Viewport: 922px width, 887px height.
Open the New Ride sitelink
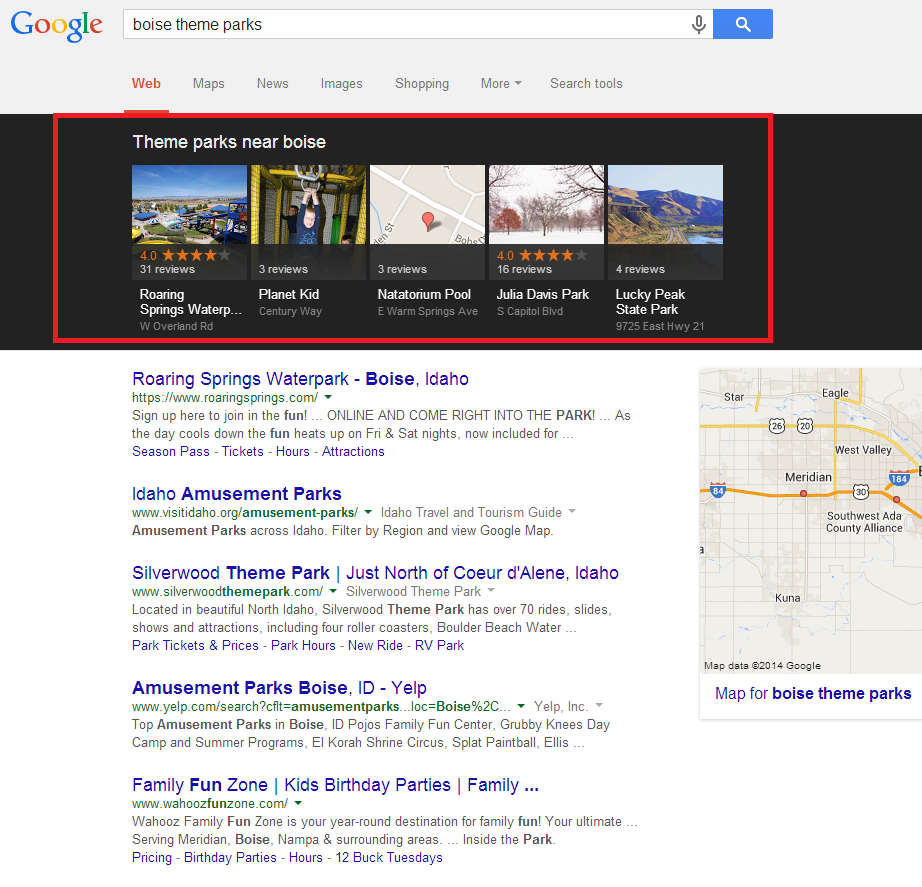coord(375,646)
